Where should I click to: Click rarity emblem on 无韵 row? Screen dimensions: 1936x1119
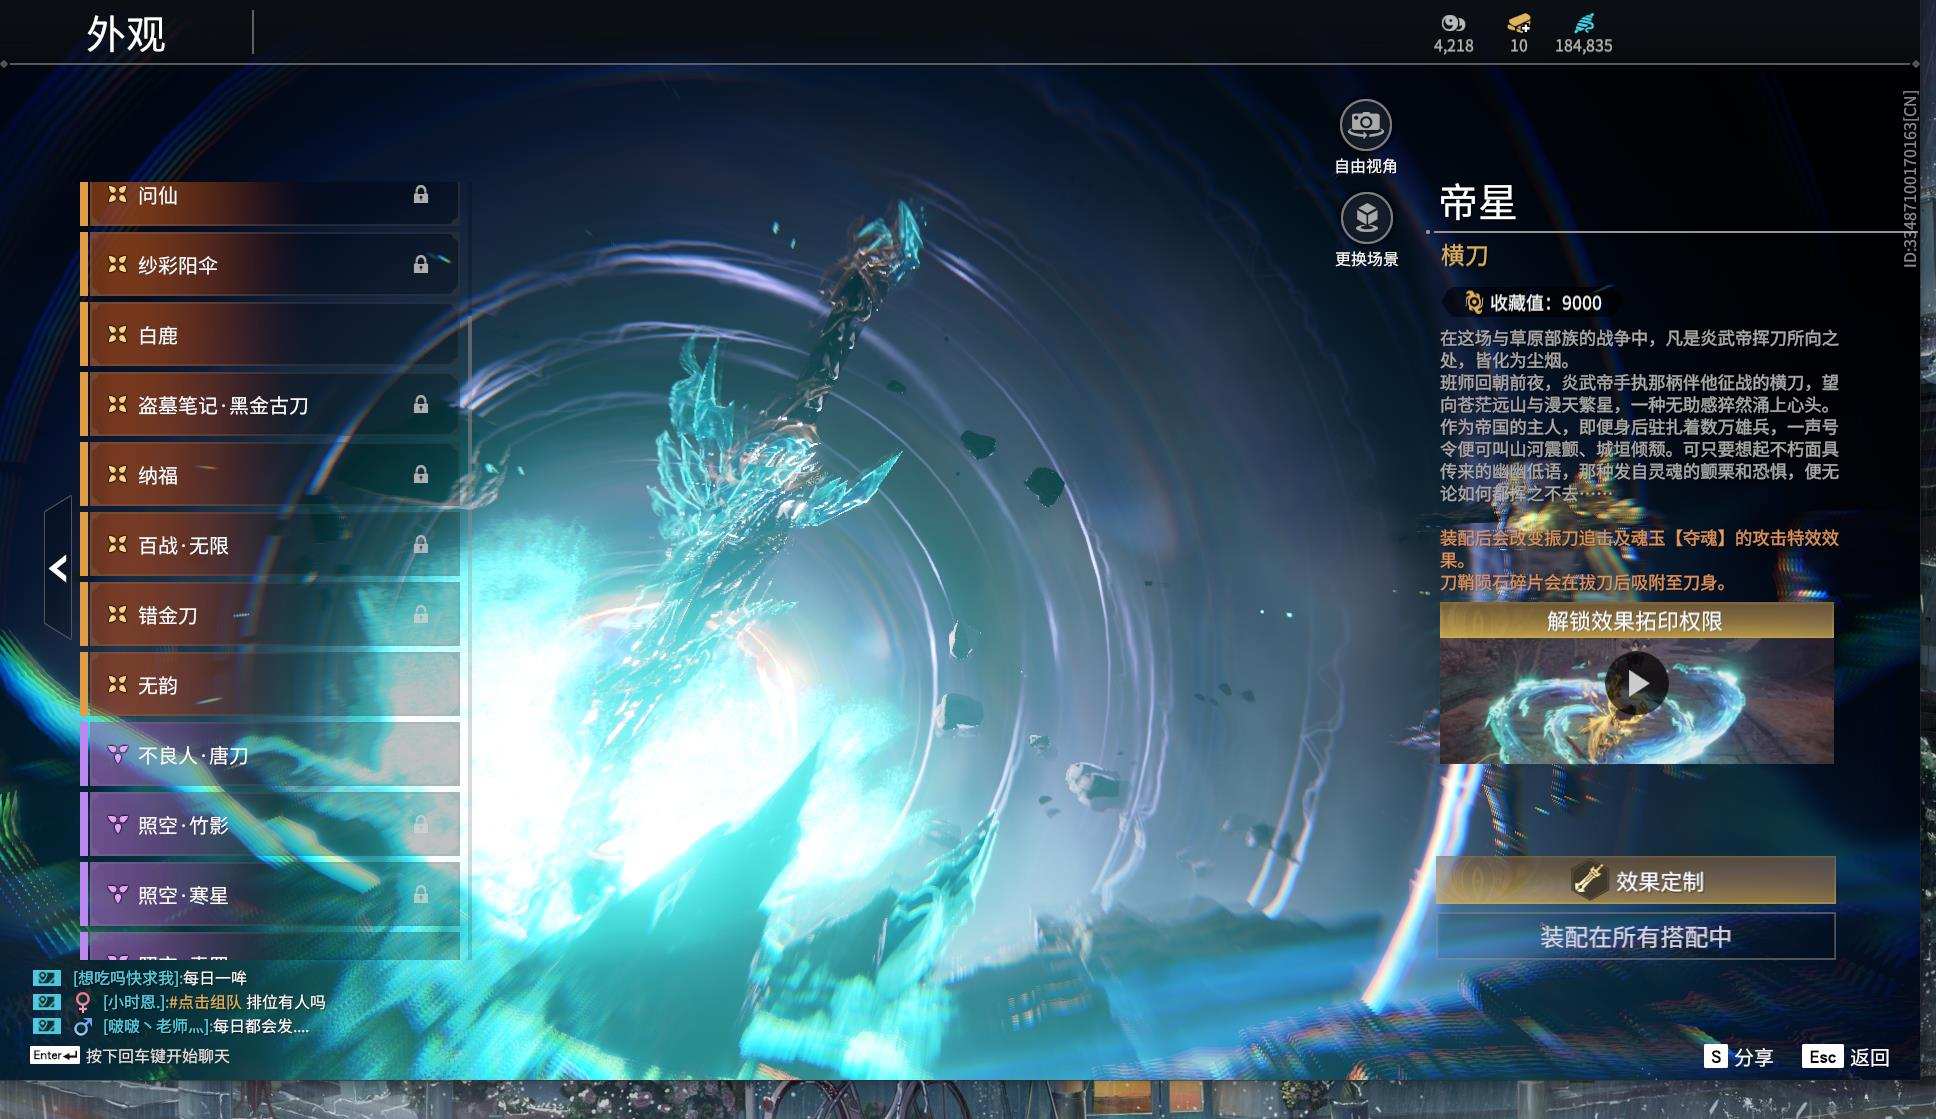click(x=117, y=684)
